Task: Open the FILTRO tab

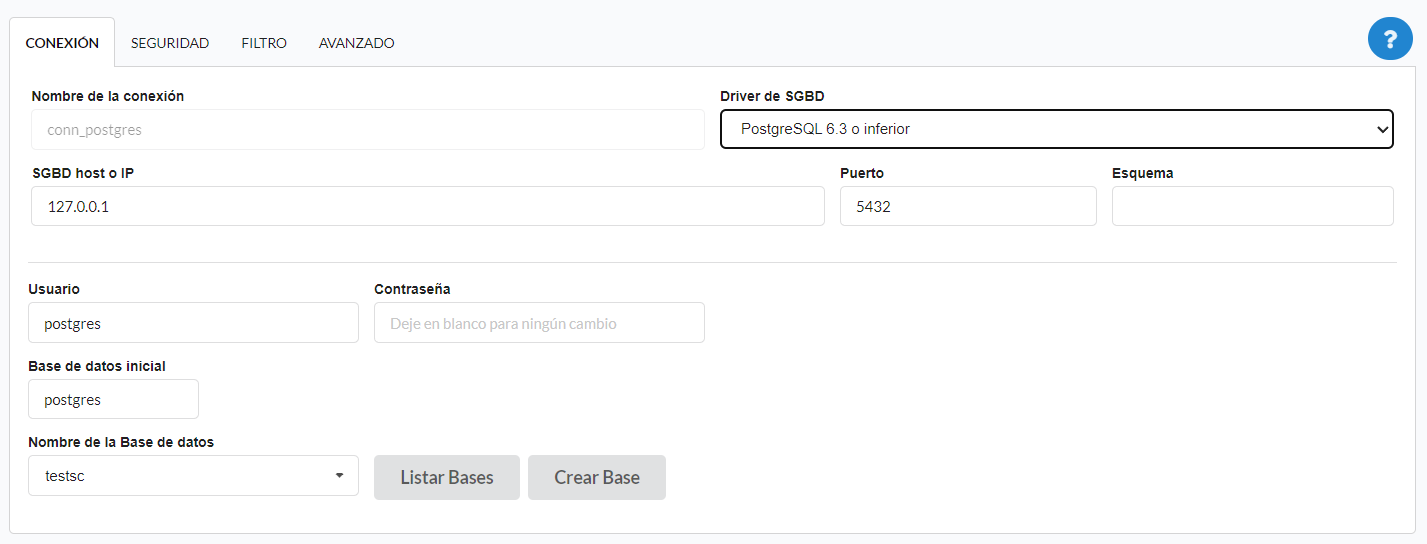Action: pos(264,43)
